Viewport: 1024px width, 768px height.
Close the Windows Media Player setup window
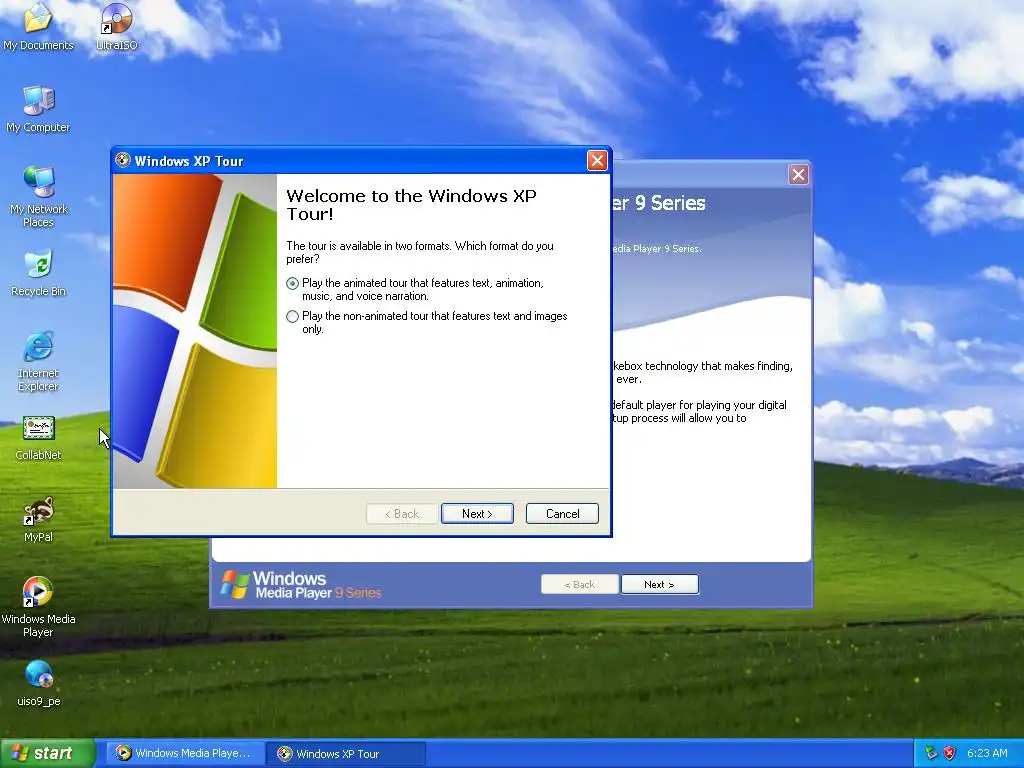(798, 174)
